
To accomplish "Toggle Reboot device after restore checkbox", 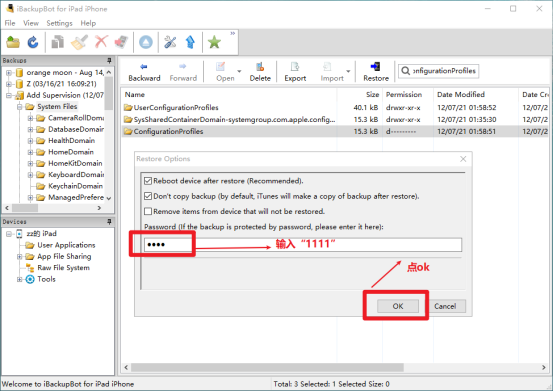I will click(148, 181).
